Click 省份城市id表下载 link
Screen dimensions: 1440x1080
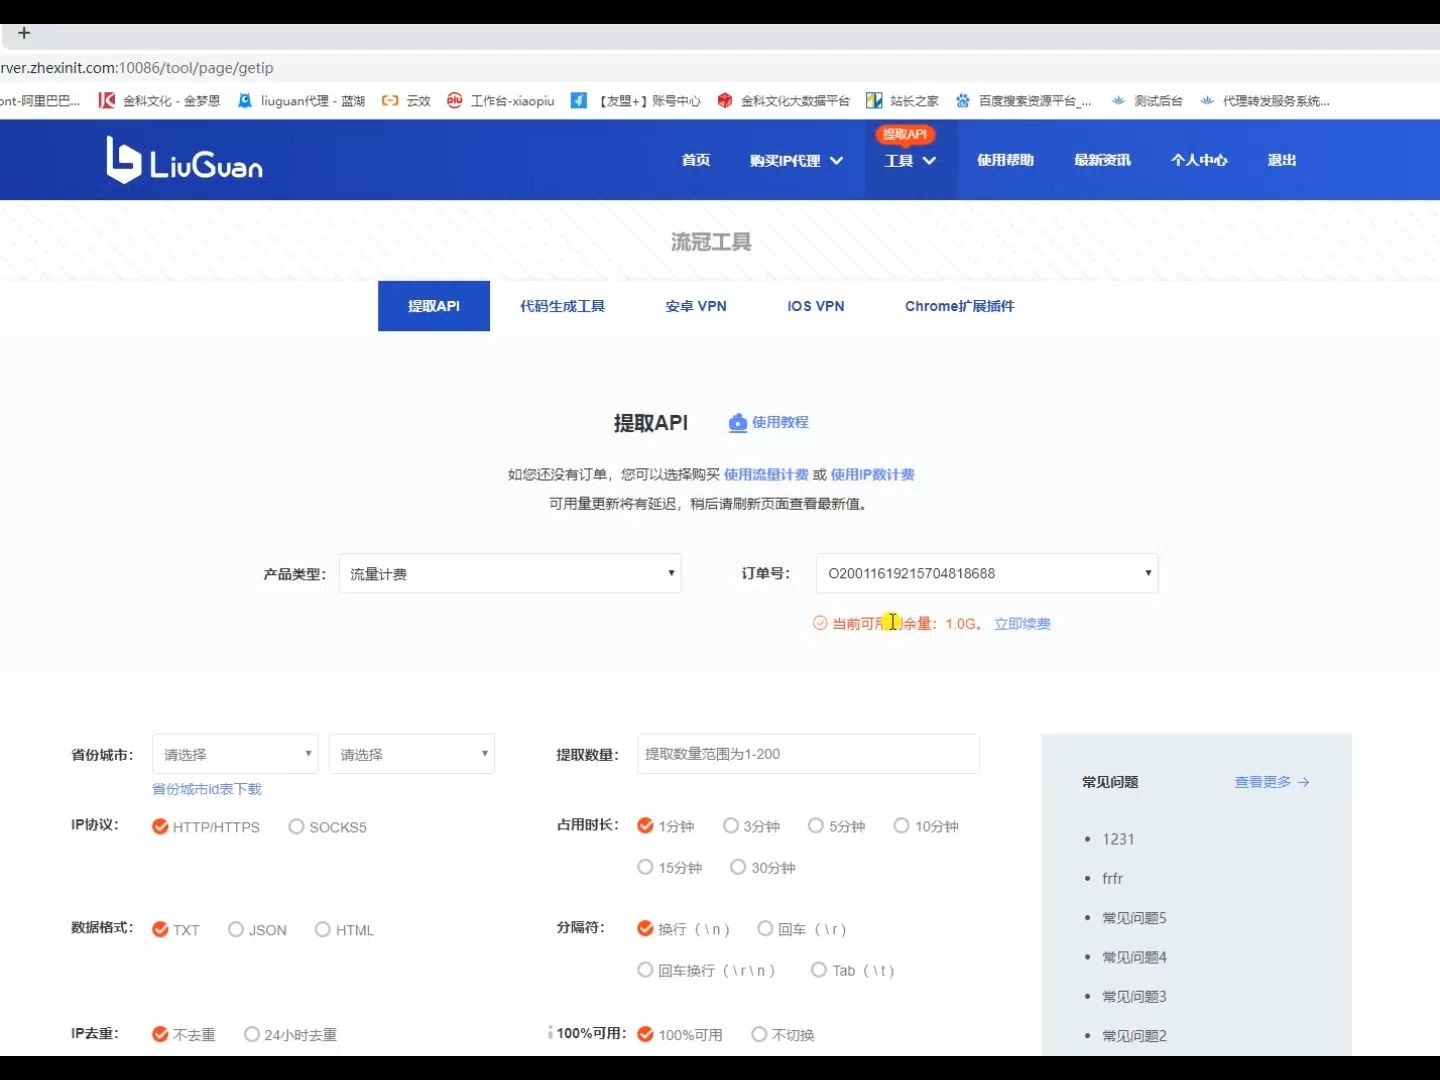(207, 789)
